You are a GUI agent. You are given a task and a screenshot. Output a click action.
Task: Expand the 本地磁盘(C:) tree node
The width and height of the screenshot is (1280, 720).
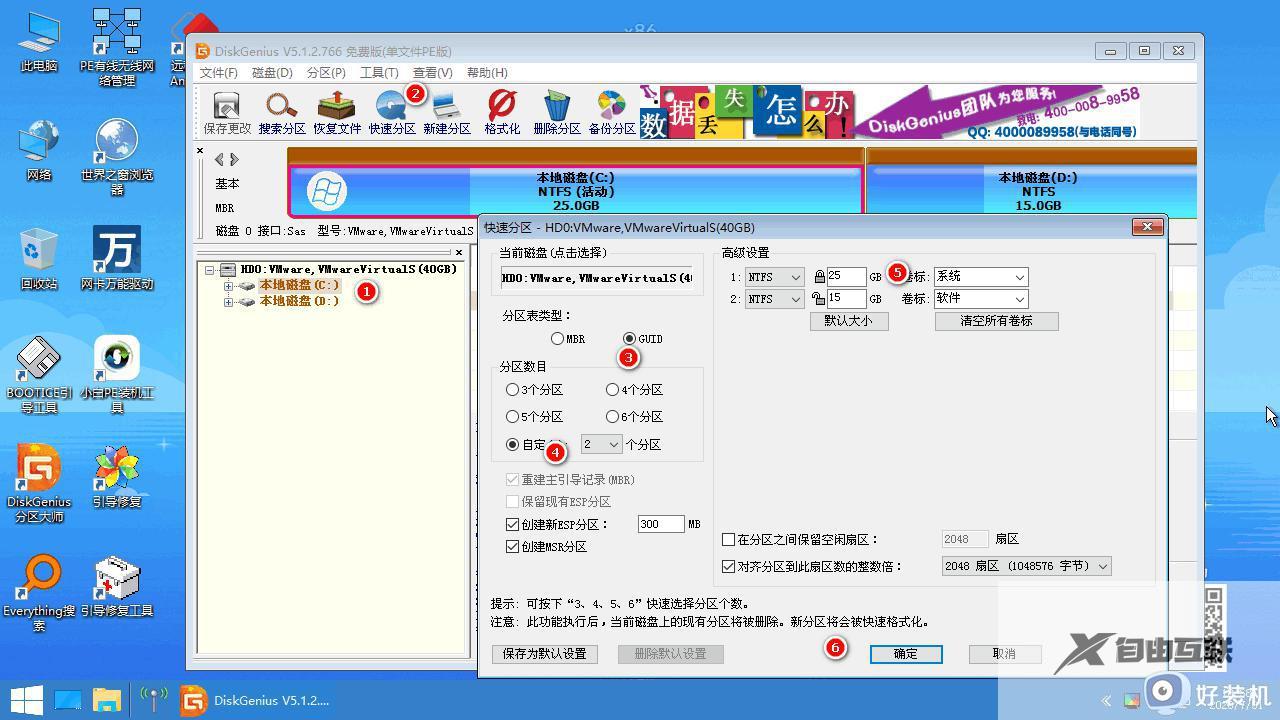tap(229, 286)
